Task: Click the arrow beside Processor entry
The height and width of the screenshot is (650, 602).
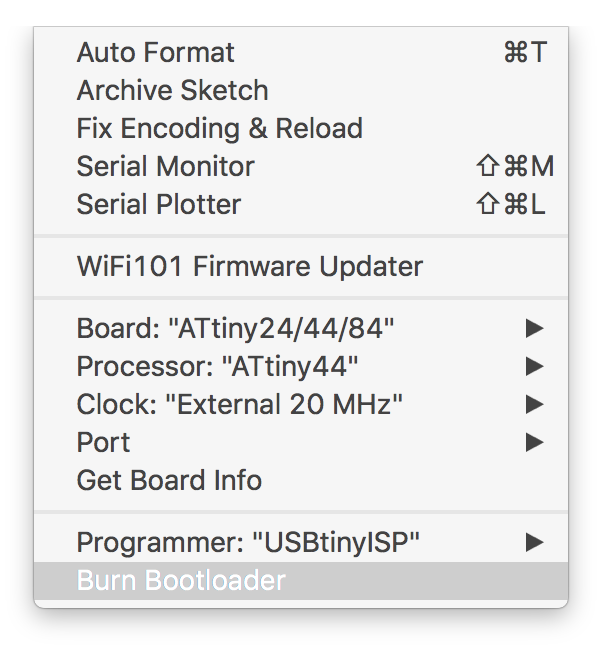Action: (534, 366)
